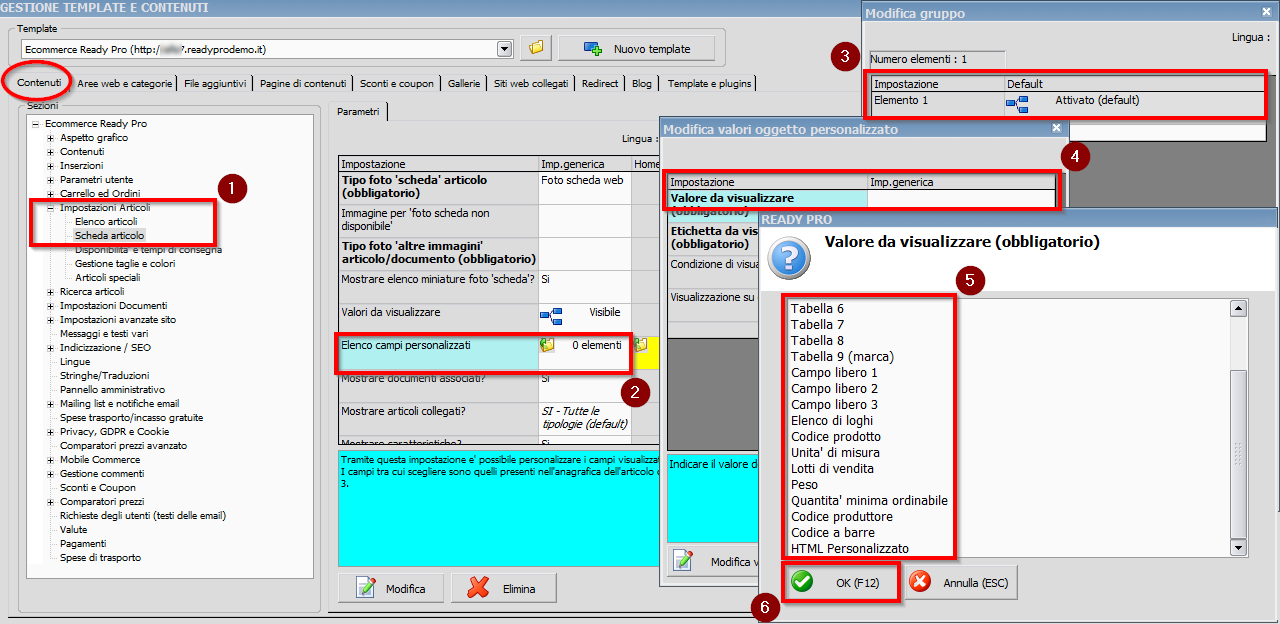Select Elenco articoli in the tree
This screenshot has height=624, width=1280.
(106, 222)
